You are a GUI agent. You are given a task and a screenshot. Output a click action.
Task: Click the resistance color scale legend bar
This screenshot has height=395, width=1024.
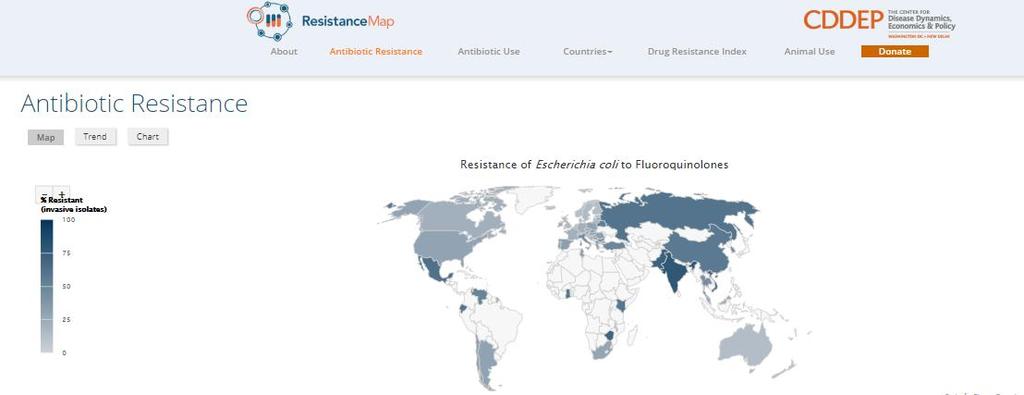point(47,286)
